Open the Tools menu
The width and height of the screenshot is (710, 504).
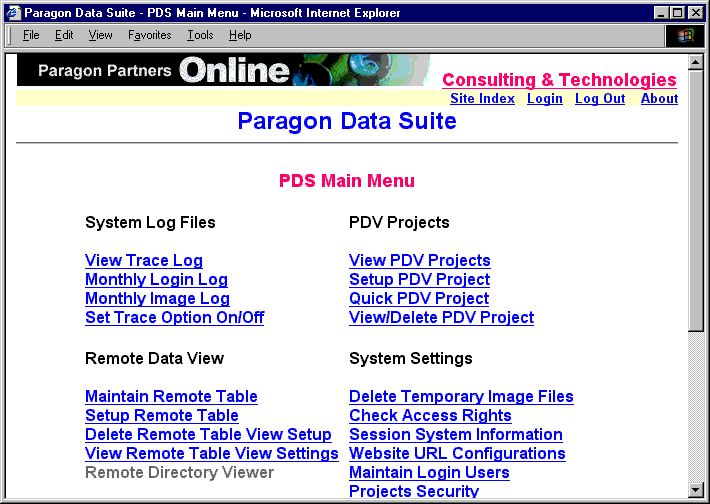point(200,35)
